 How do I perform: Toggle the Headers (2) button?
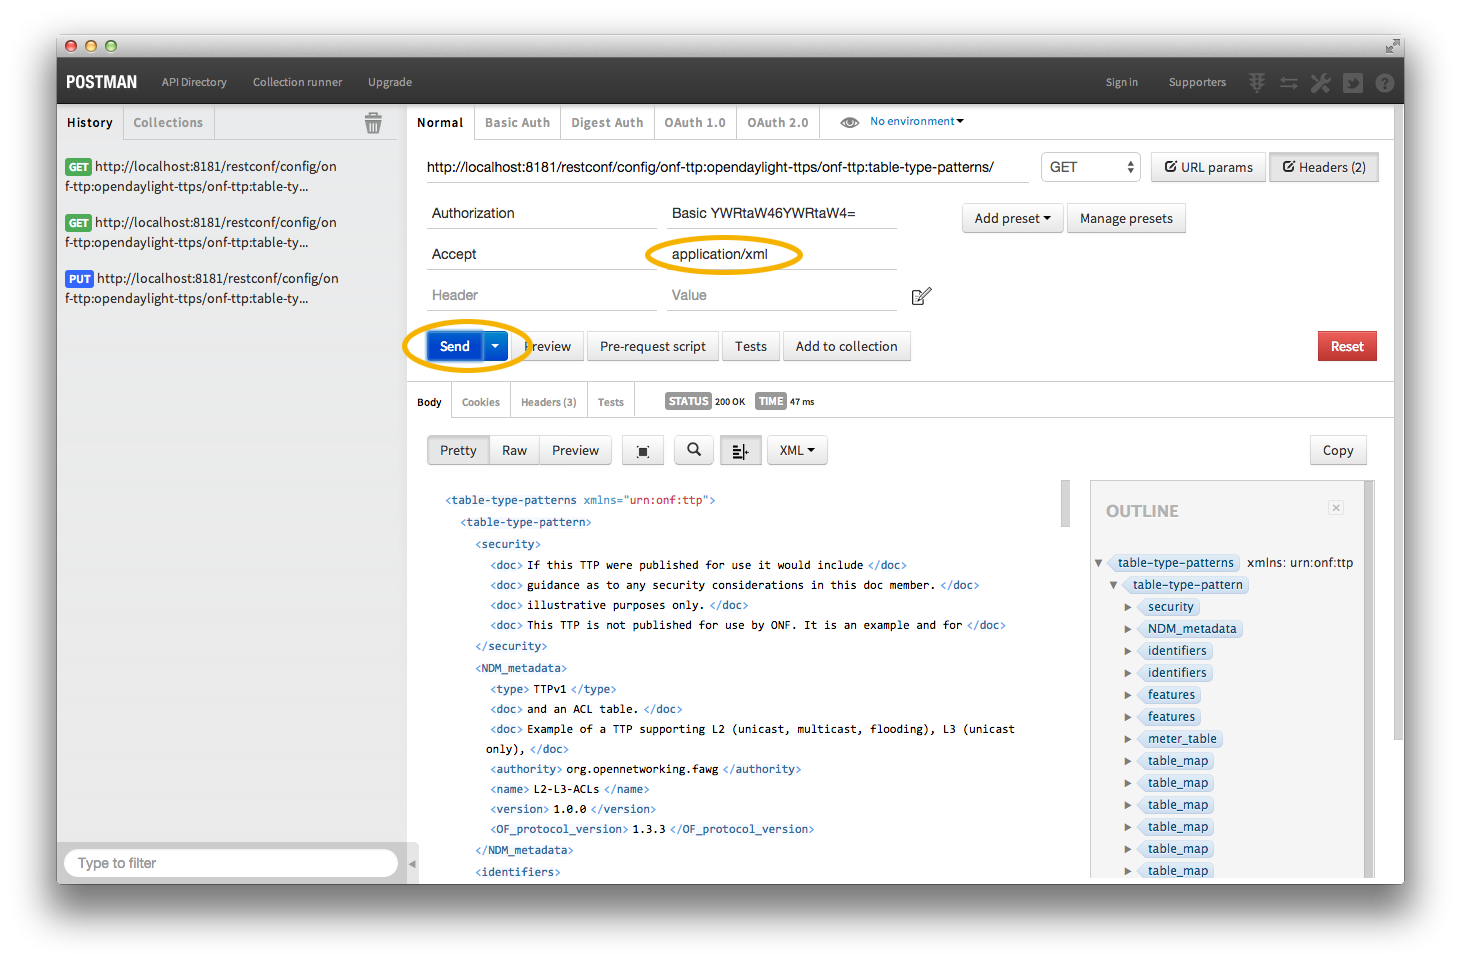click(x=1324, y=167)
